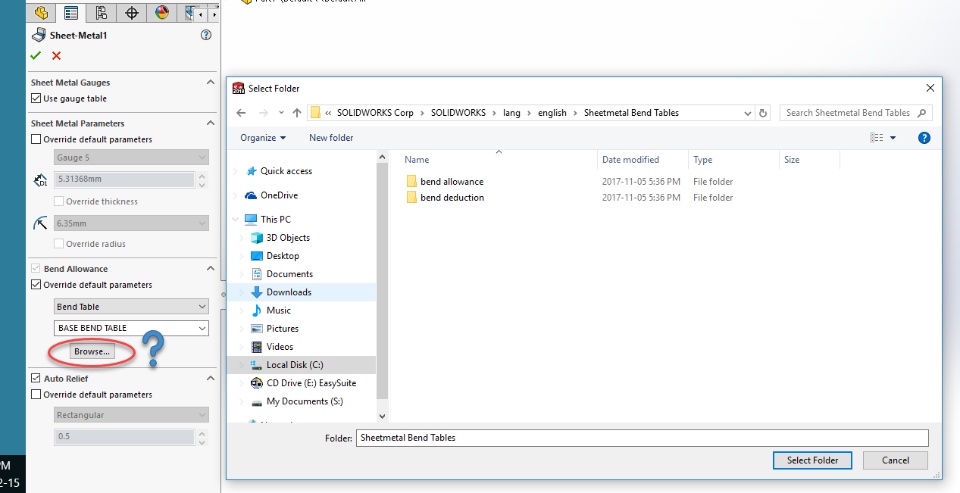This screenshot has height=493, width=960.
Task: Toggle Override default parameters under Auto Relief
Action: [x=36, y=395]
